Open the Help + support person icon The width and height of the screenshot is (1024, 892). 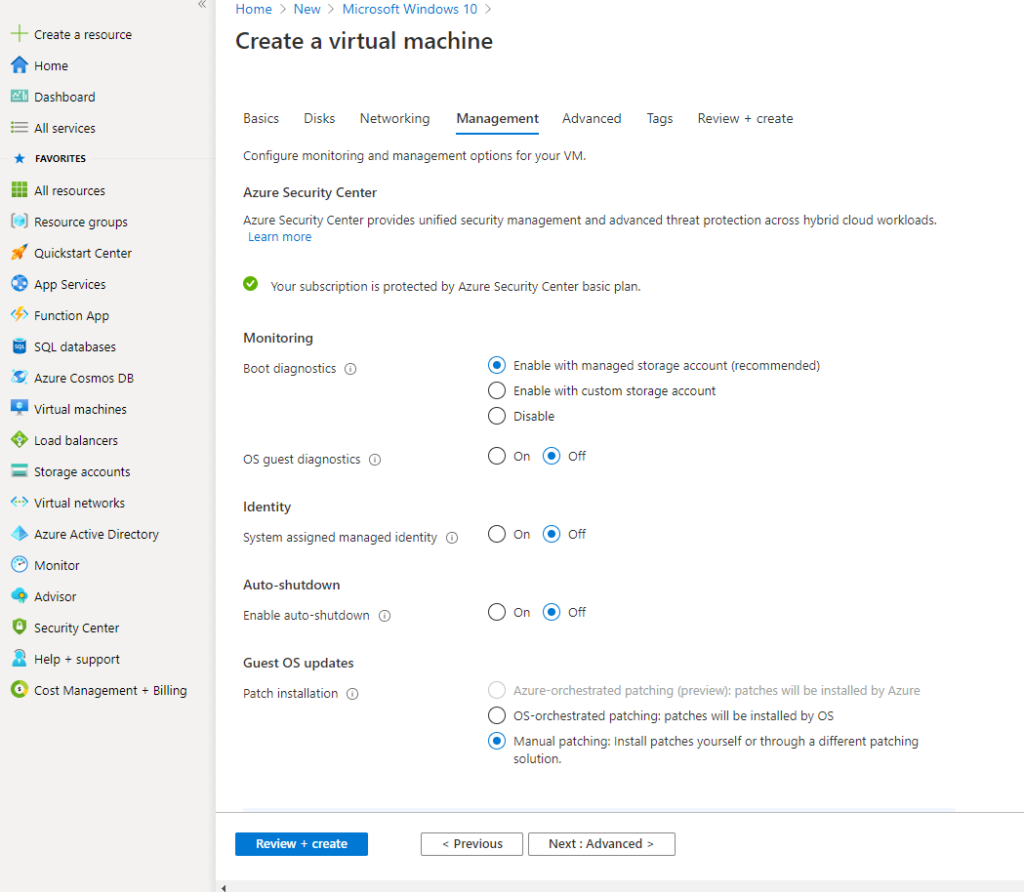[20, 658]
